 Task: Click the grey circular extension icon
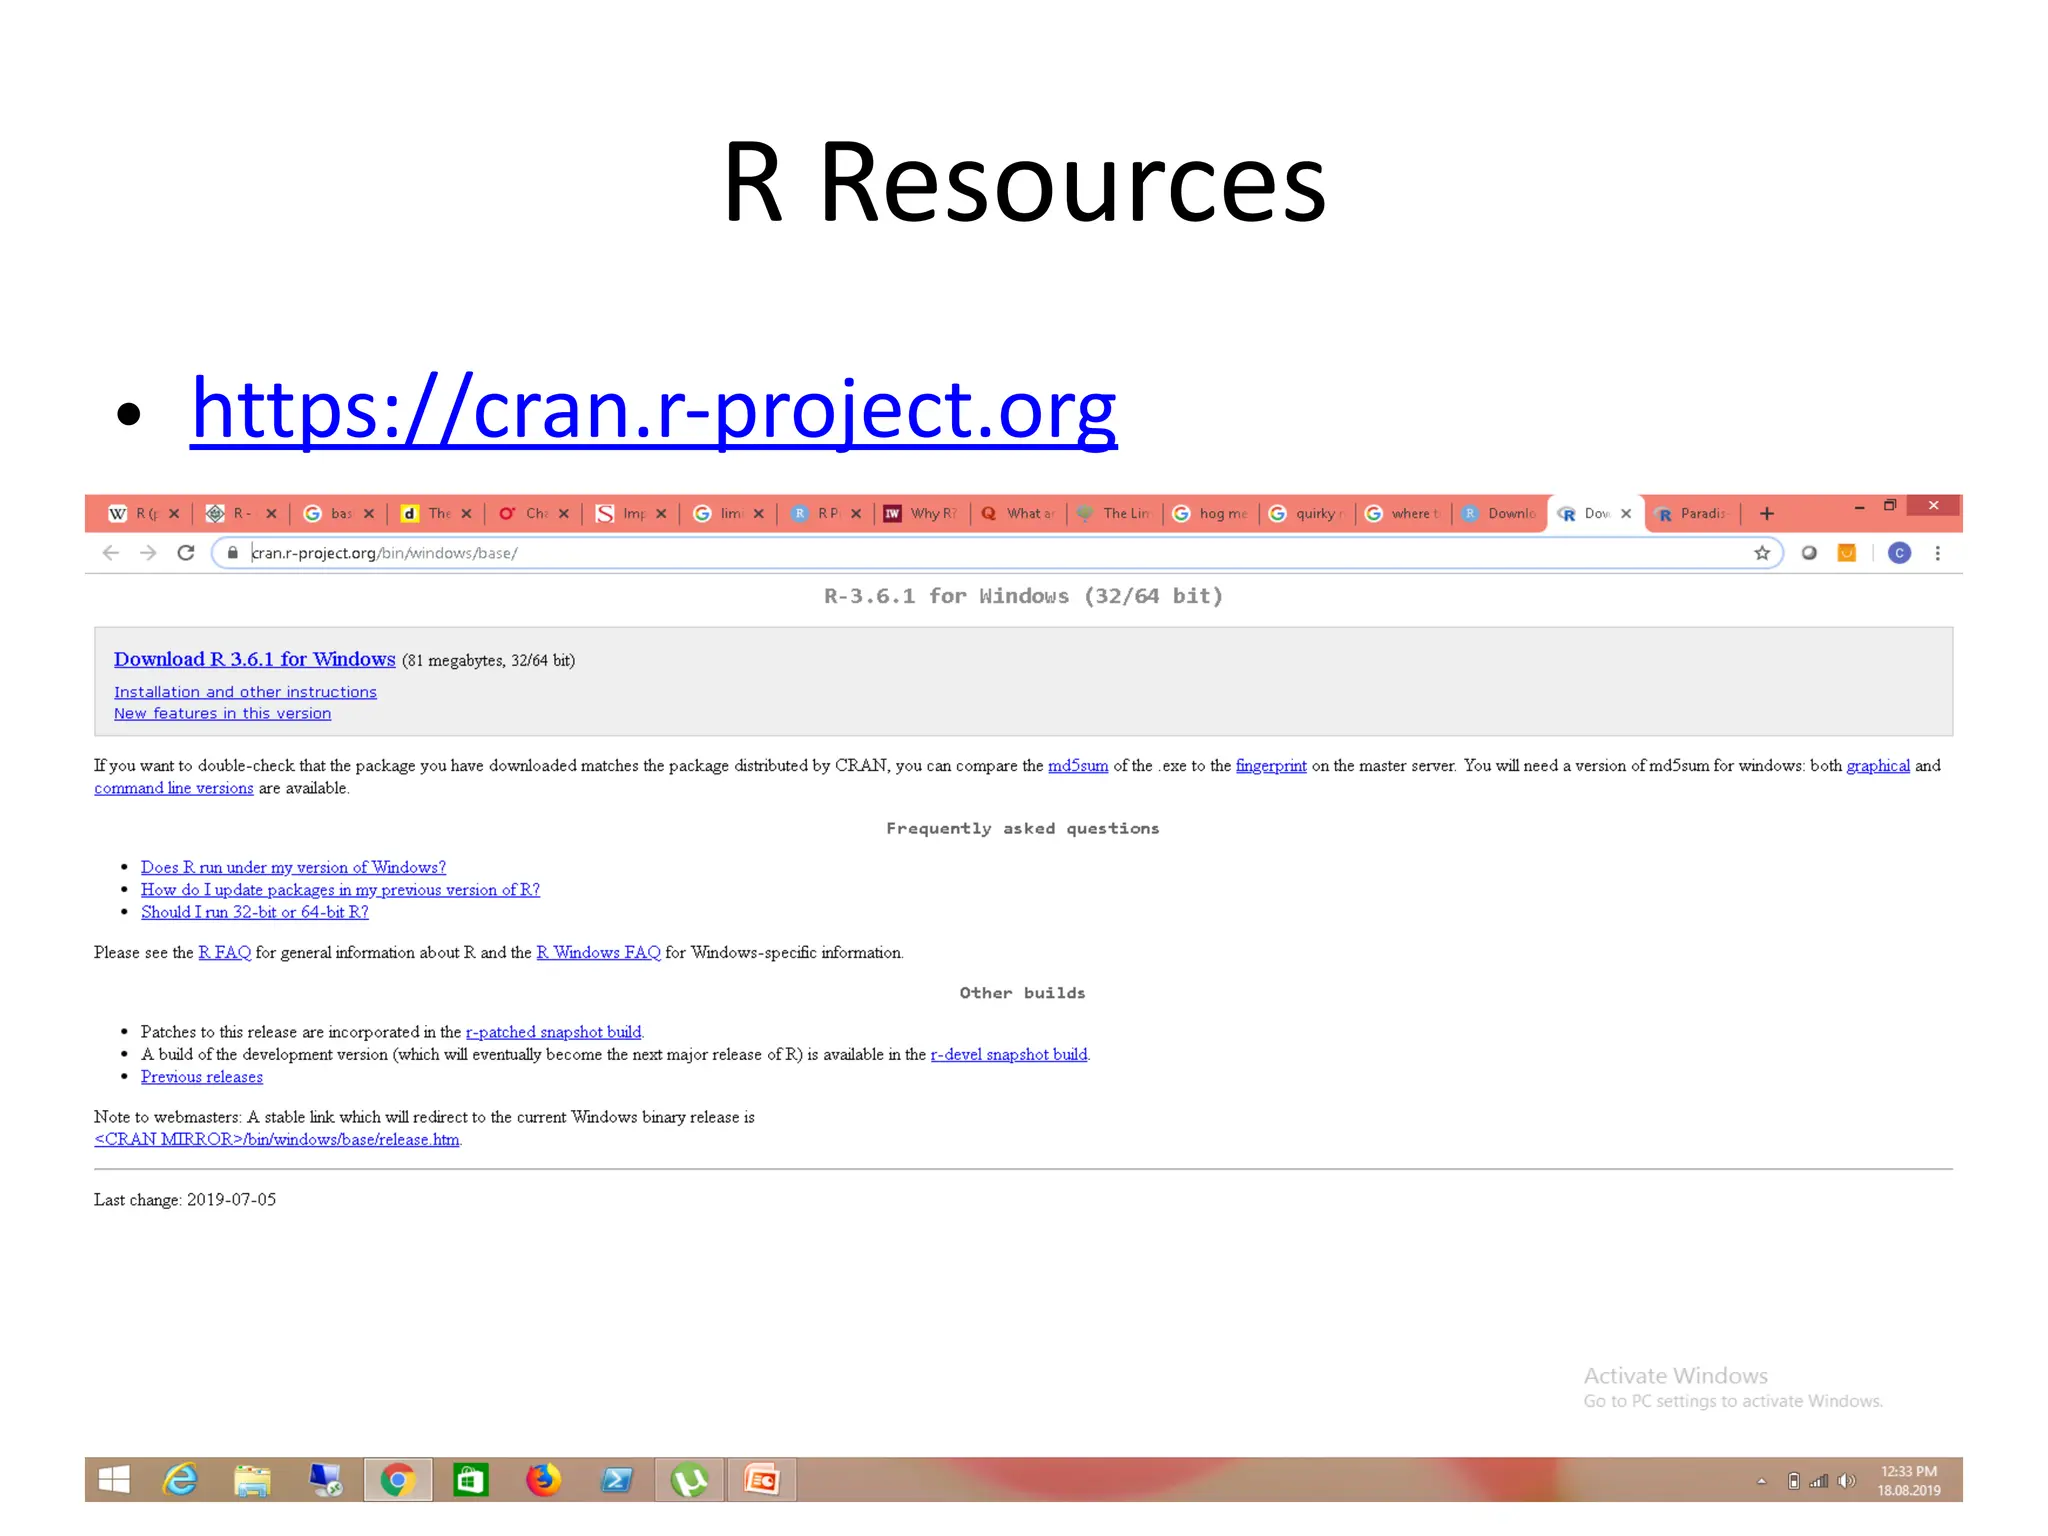click(1809, 553)
